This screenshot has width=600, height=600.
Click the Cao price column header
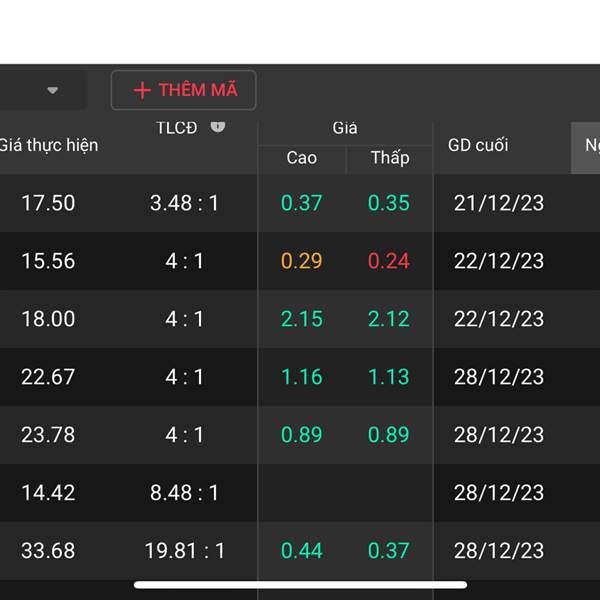pyautogui.click(x=302, y=158)
